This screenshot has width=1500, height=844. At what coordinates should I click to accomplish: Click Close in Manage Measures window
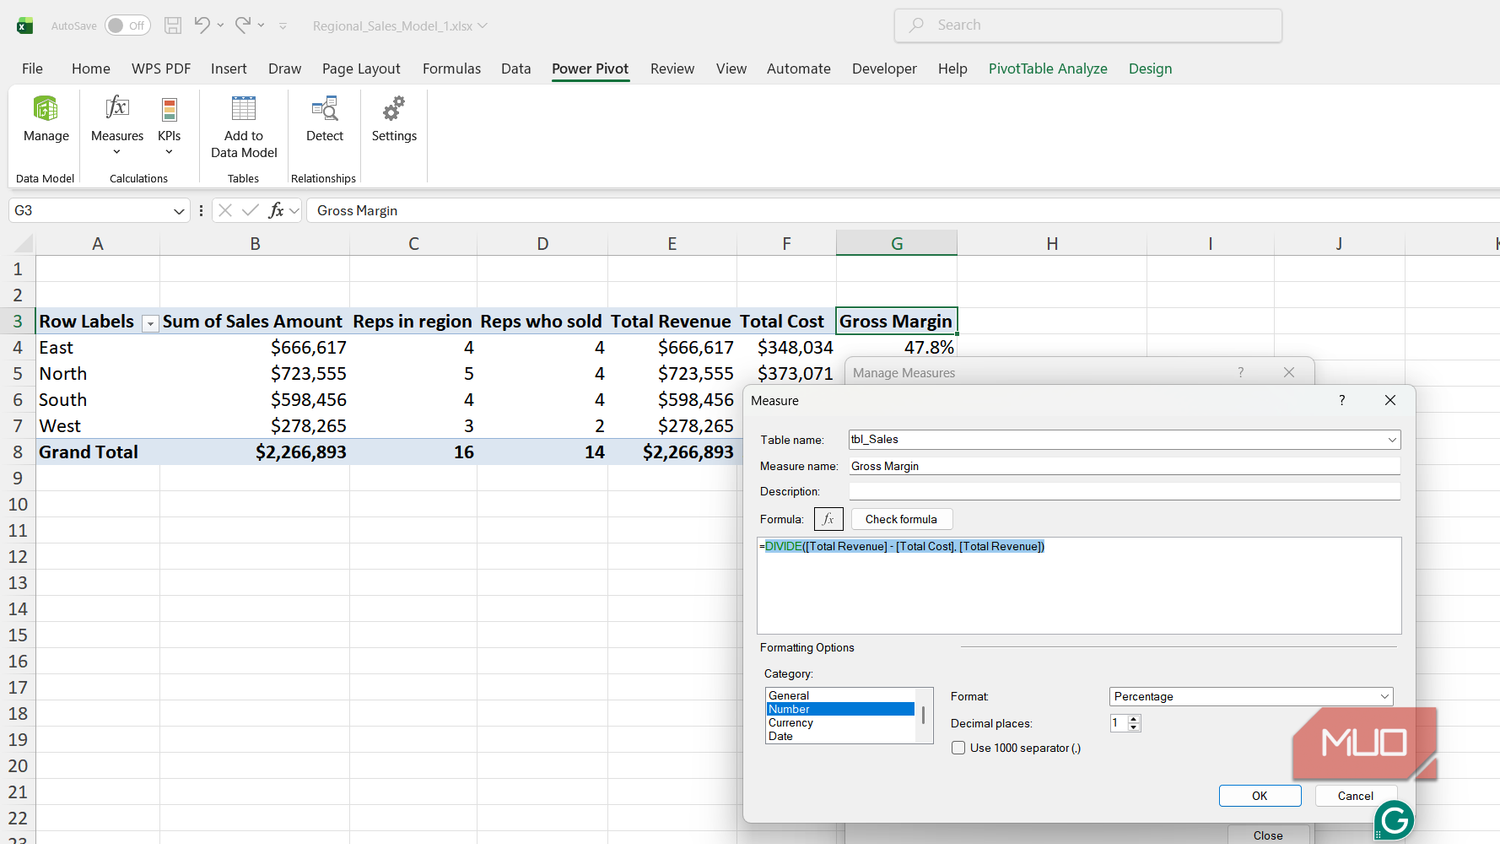(x=1268, y=835)
